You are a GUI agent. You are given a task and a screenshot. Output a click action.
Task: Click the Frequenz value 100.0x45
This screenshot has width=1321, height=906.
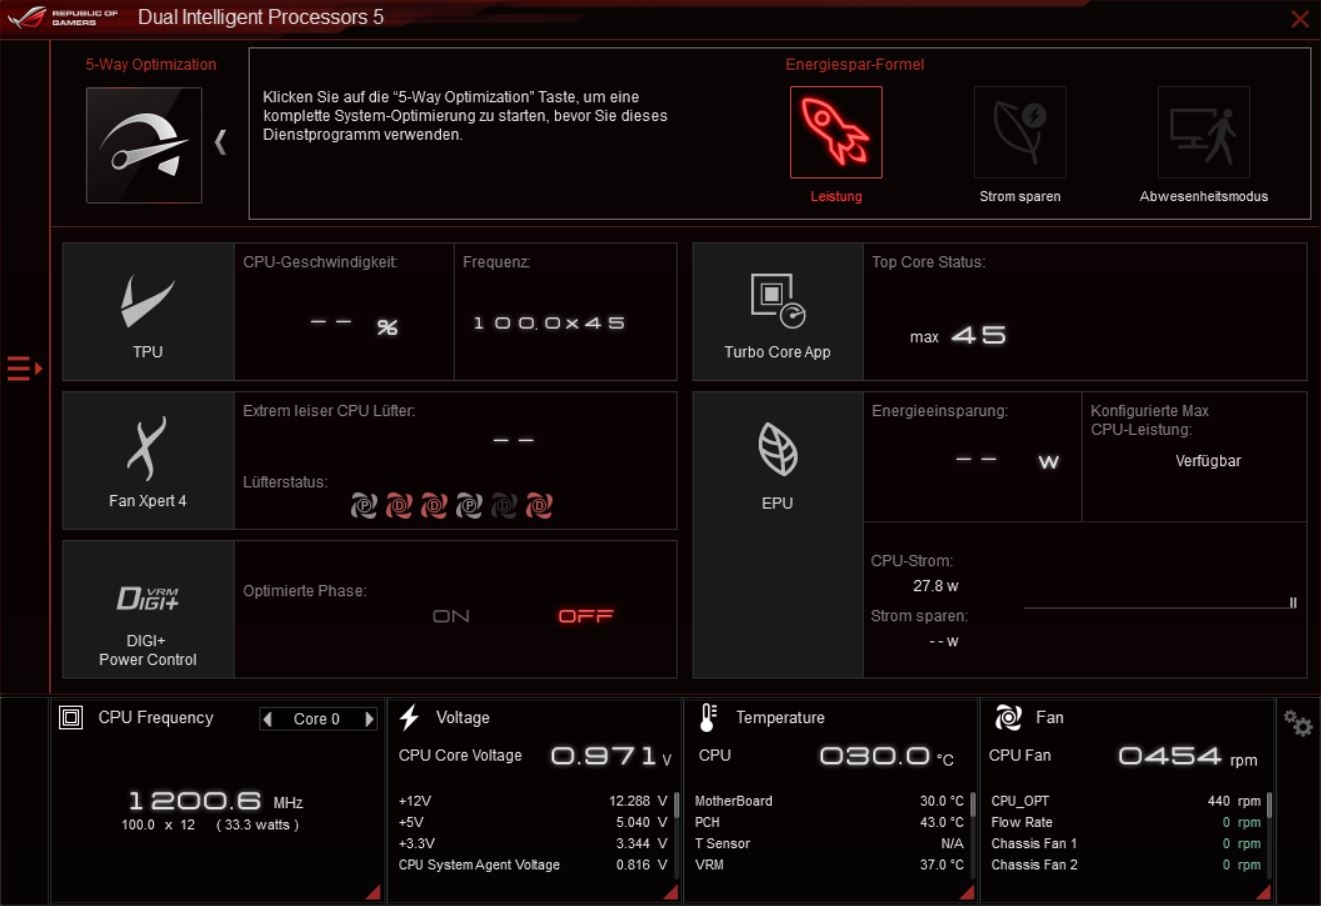point(549,323)
